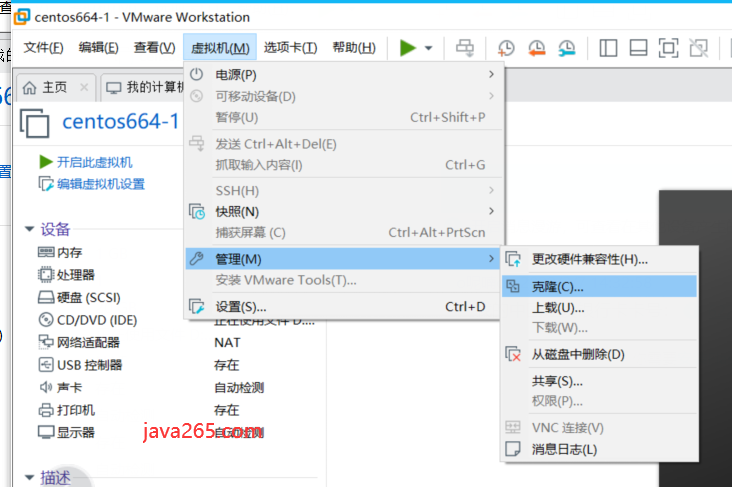Select the 声卡 device row

click(60, 387)
